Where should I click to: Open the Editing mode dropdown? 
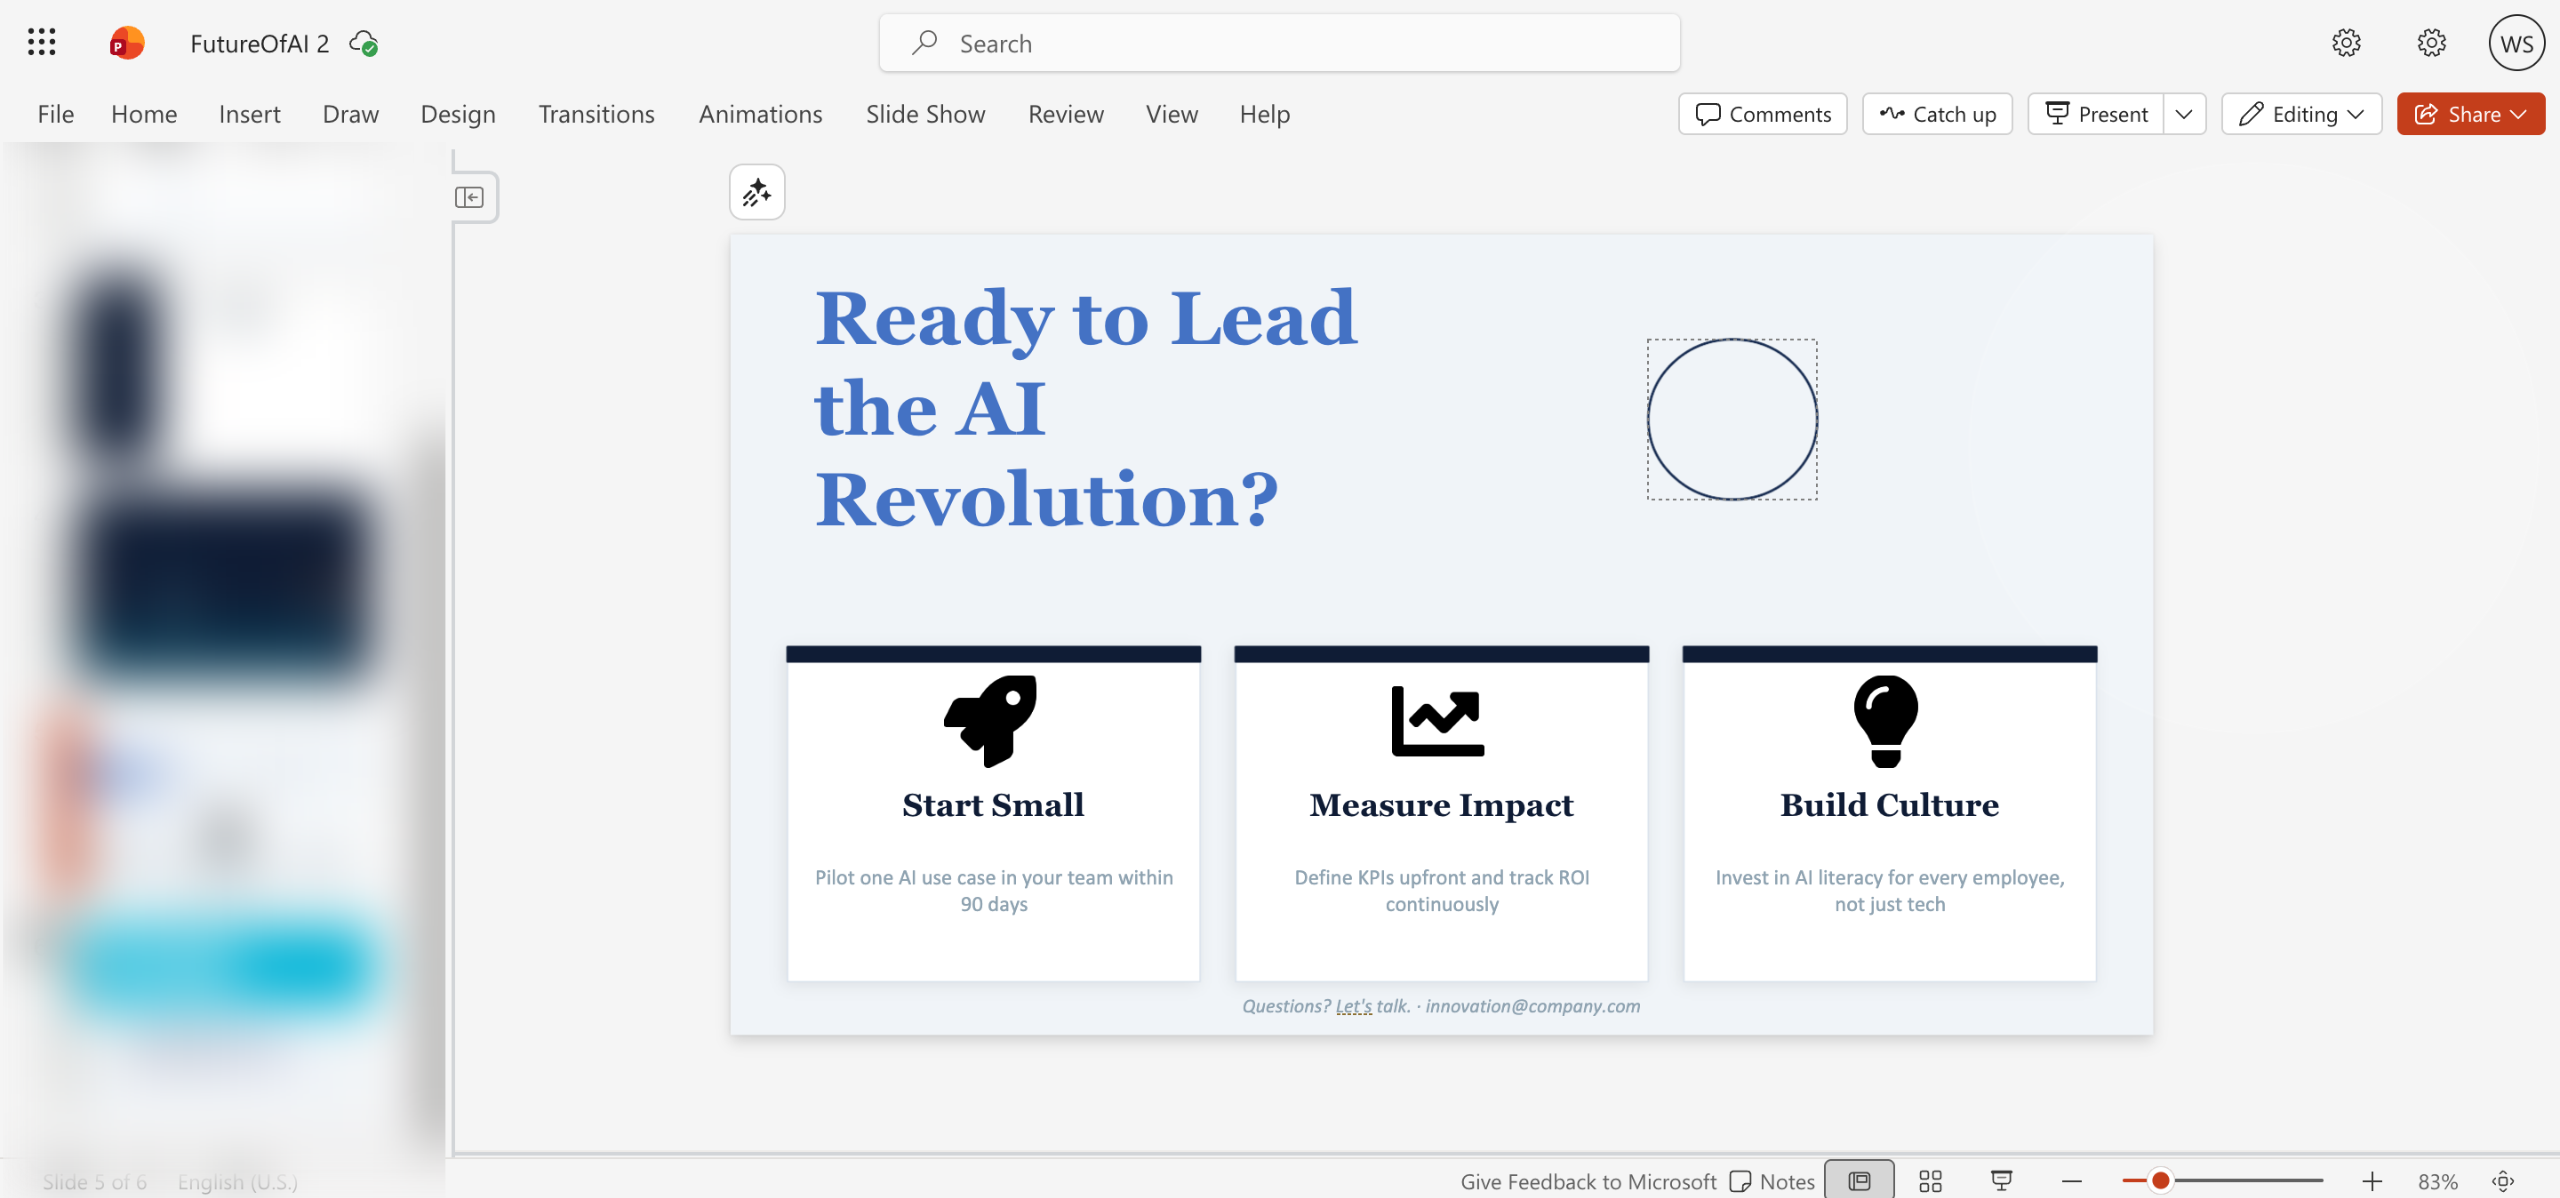pyautogui.click(x=2302, y=114)
